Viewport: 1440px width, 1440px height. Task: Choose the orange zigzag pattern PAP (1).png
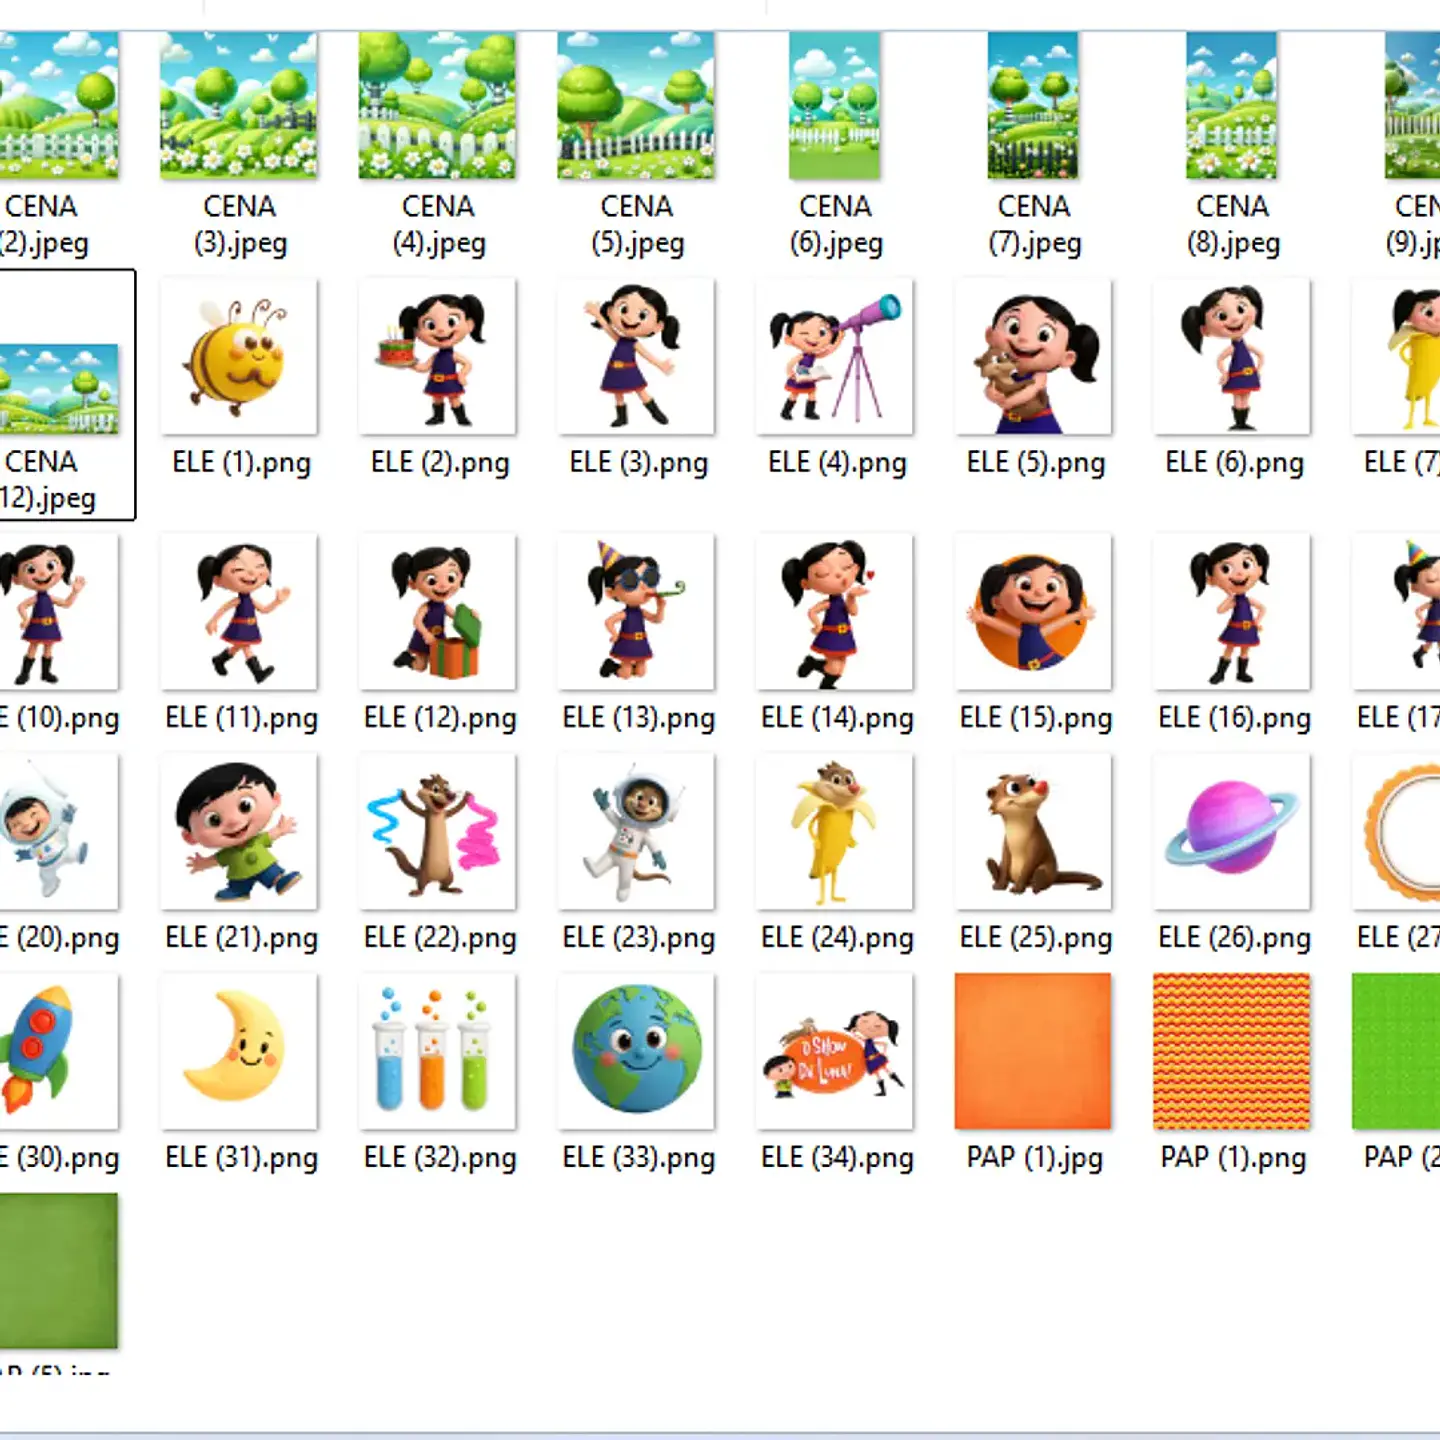(x=1232, y=1051)
